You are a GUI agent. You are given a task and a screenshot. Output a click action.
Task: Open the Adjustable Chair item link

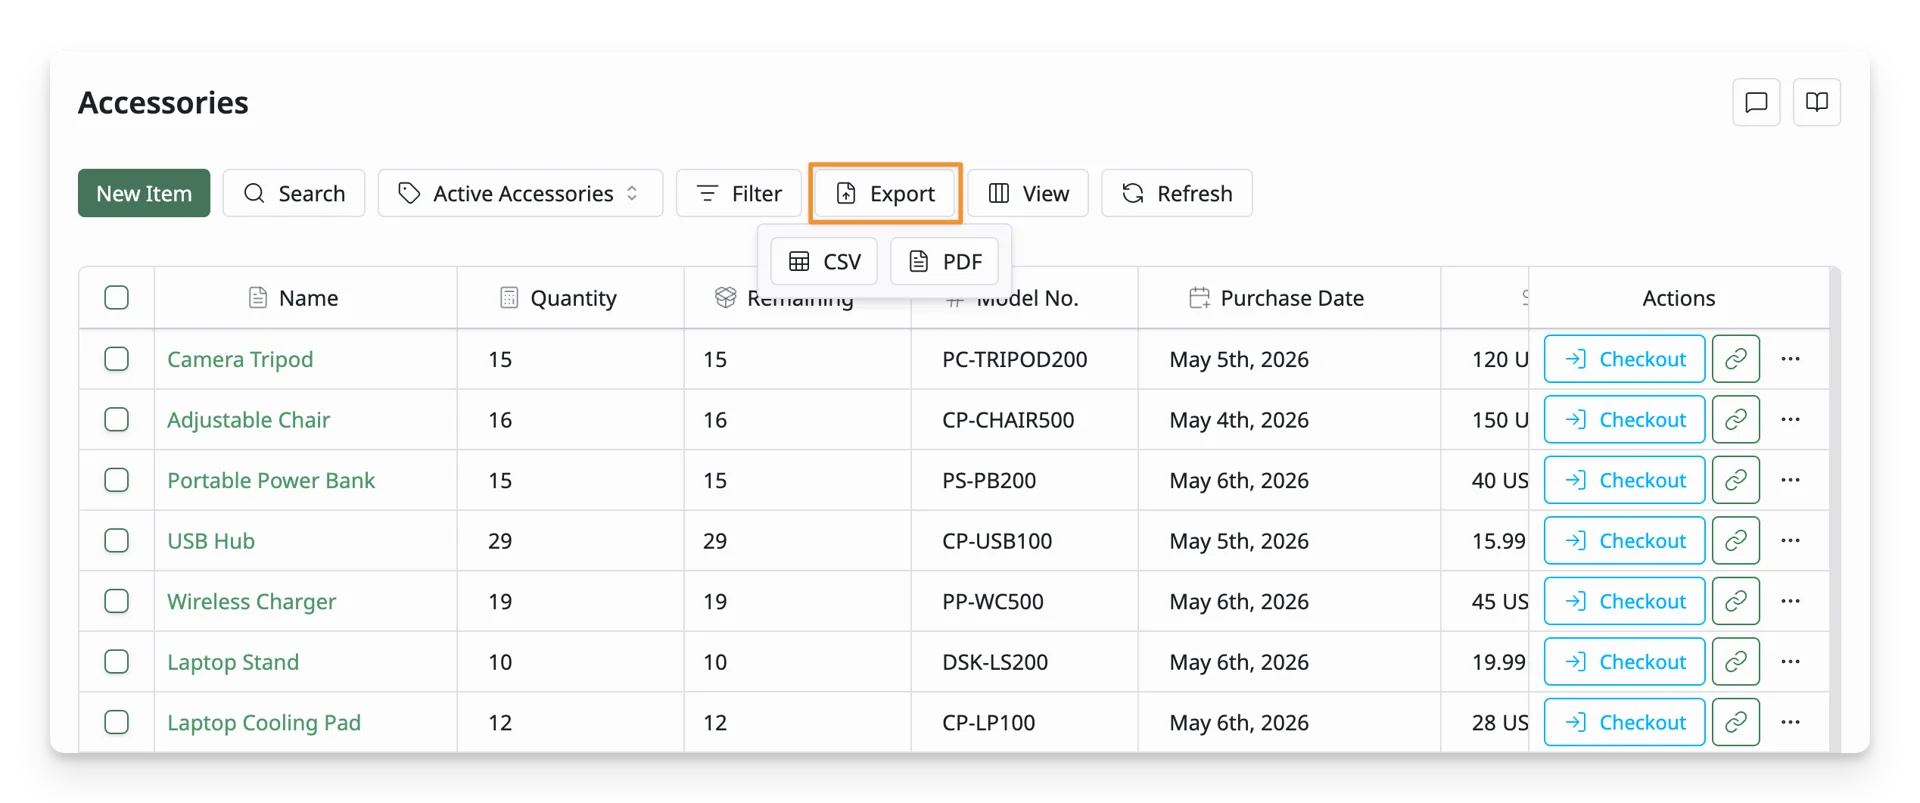tap(248, 420)
